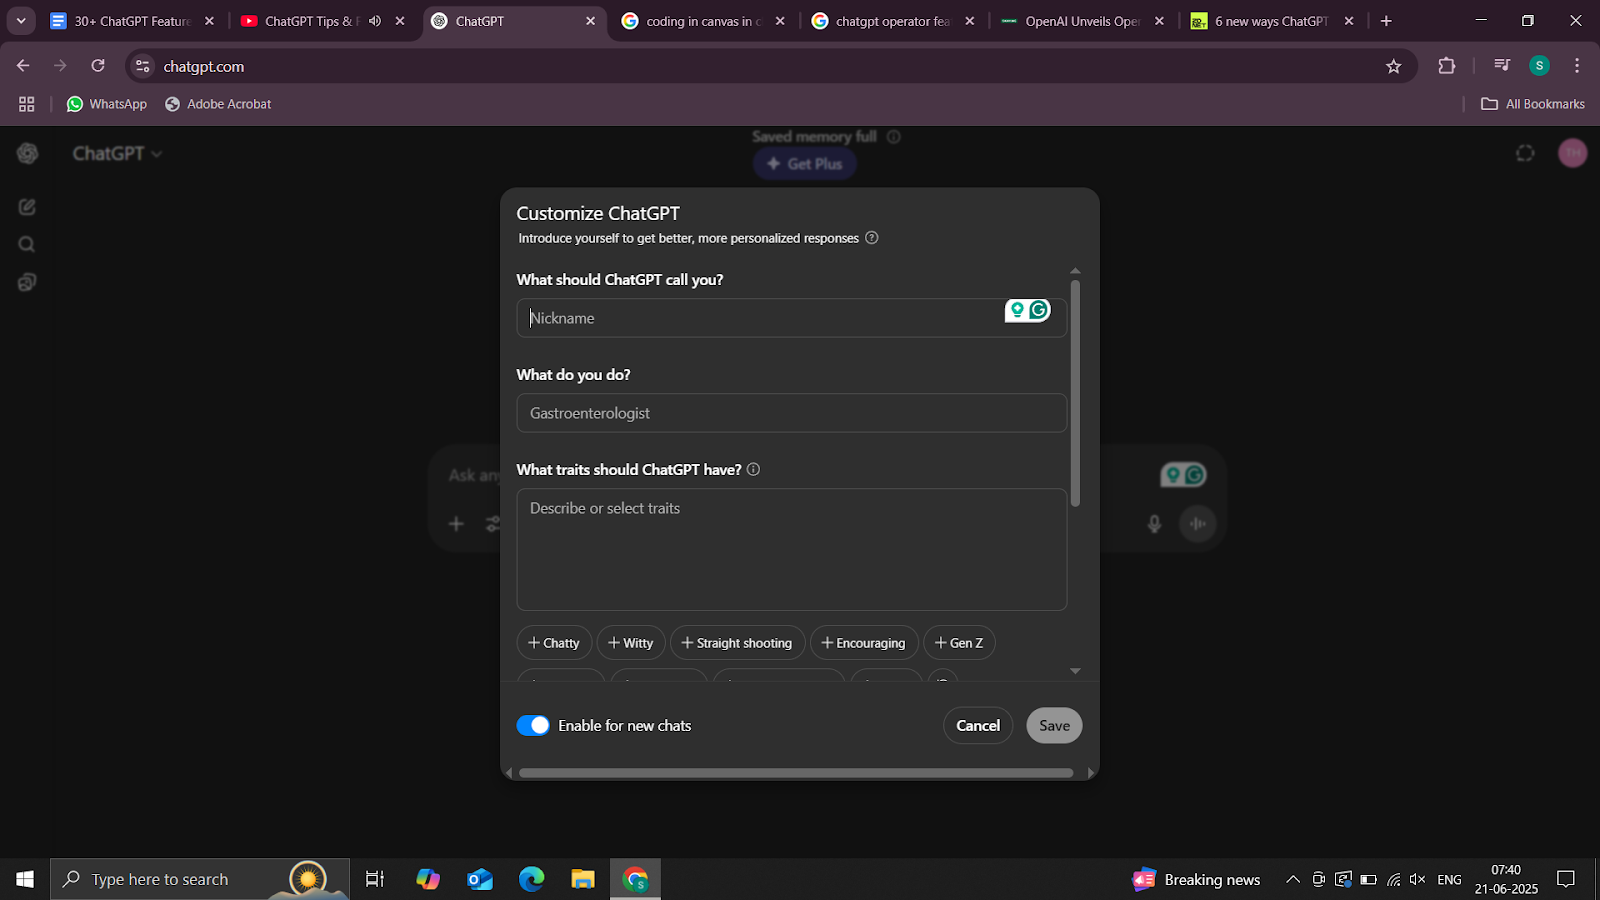Click the temporary chat icon at top right

coord(1525,153)
